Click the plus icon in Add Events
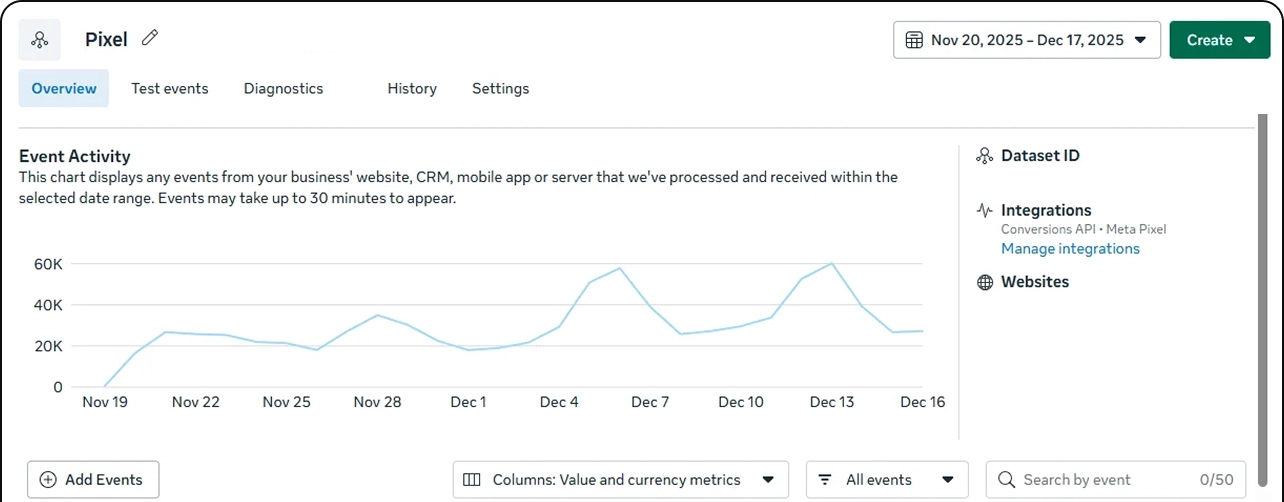 (x=48, y=480)
